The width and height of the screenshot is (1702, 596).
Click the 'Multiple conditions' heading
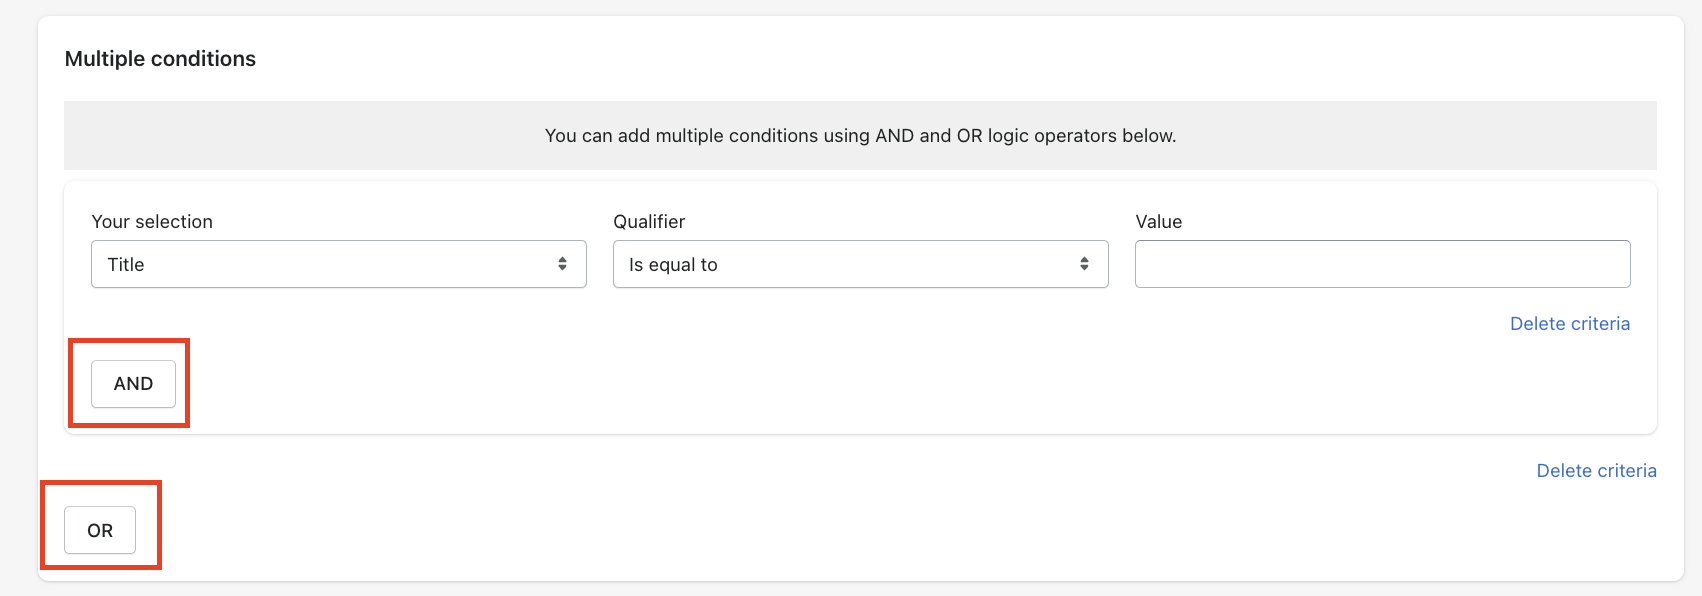pyautogui.click(x=160, y=59)
